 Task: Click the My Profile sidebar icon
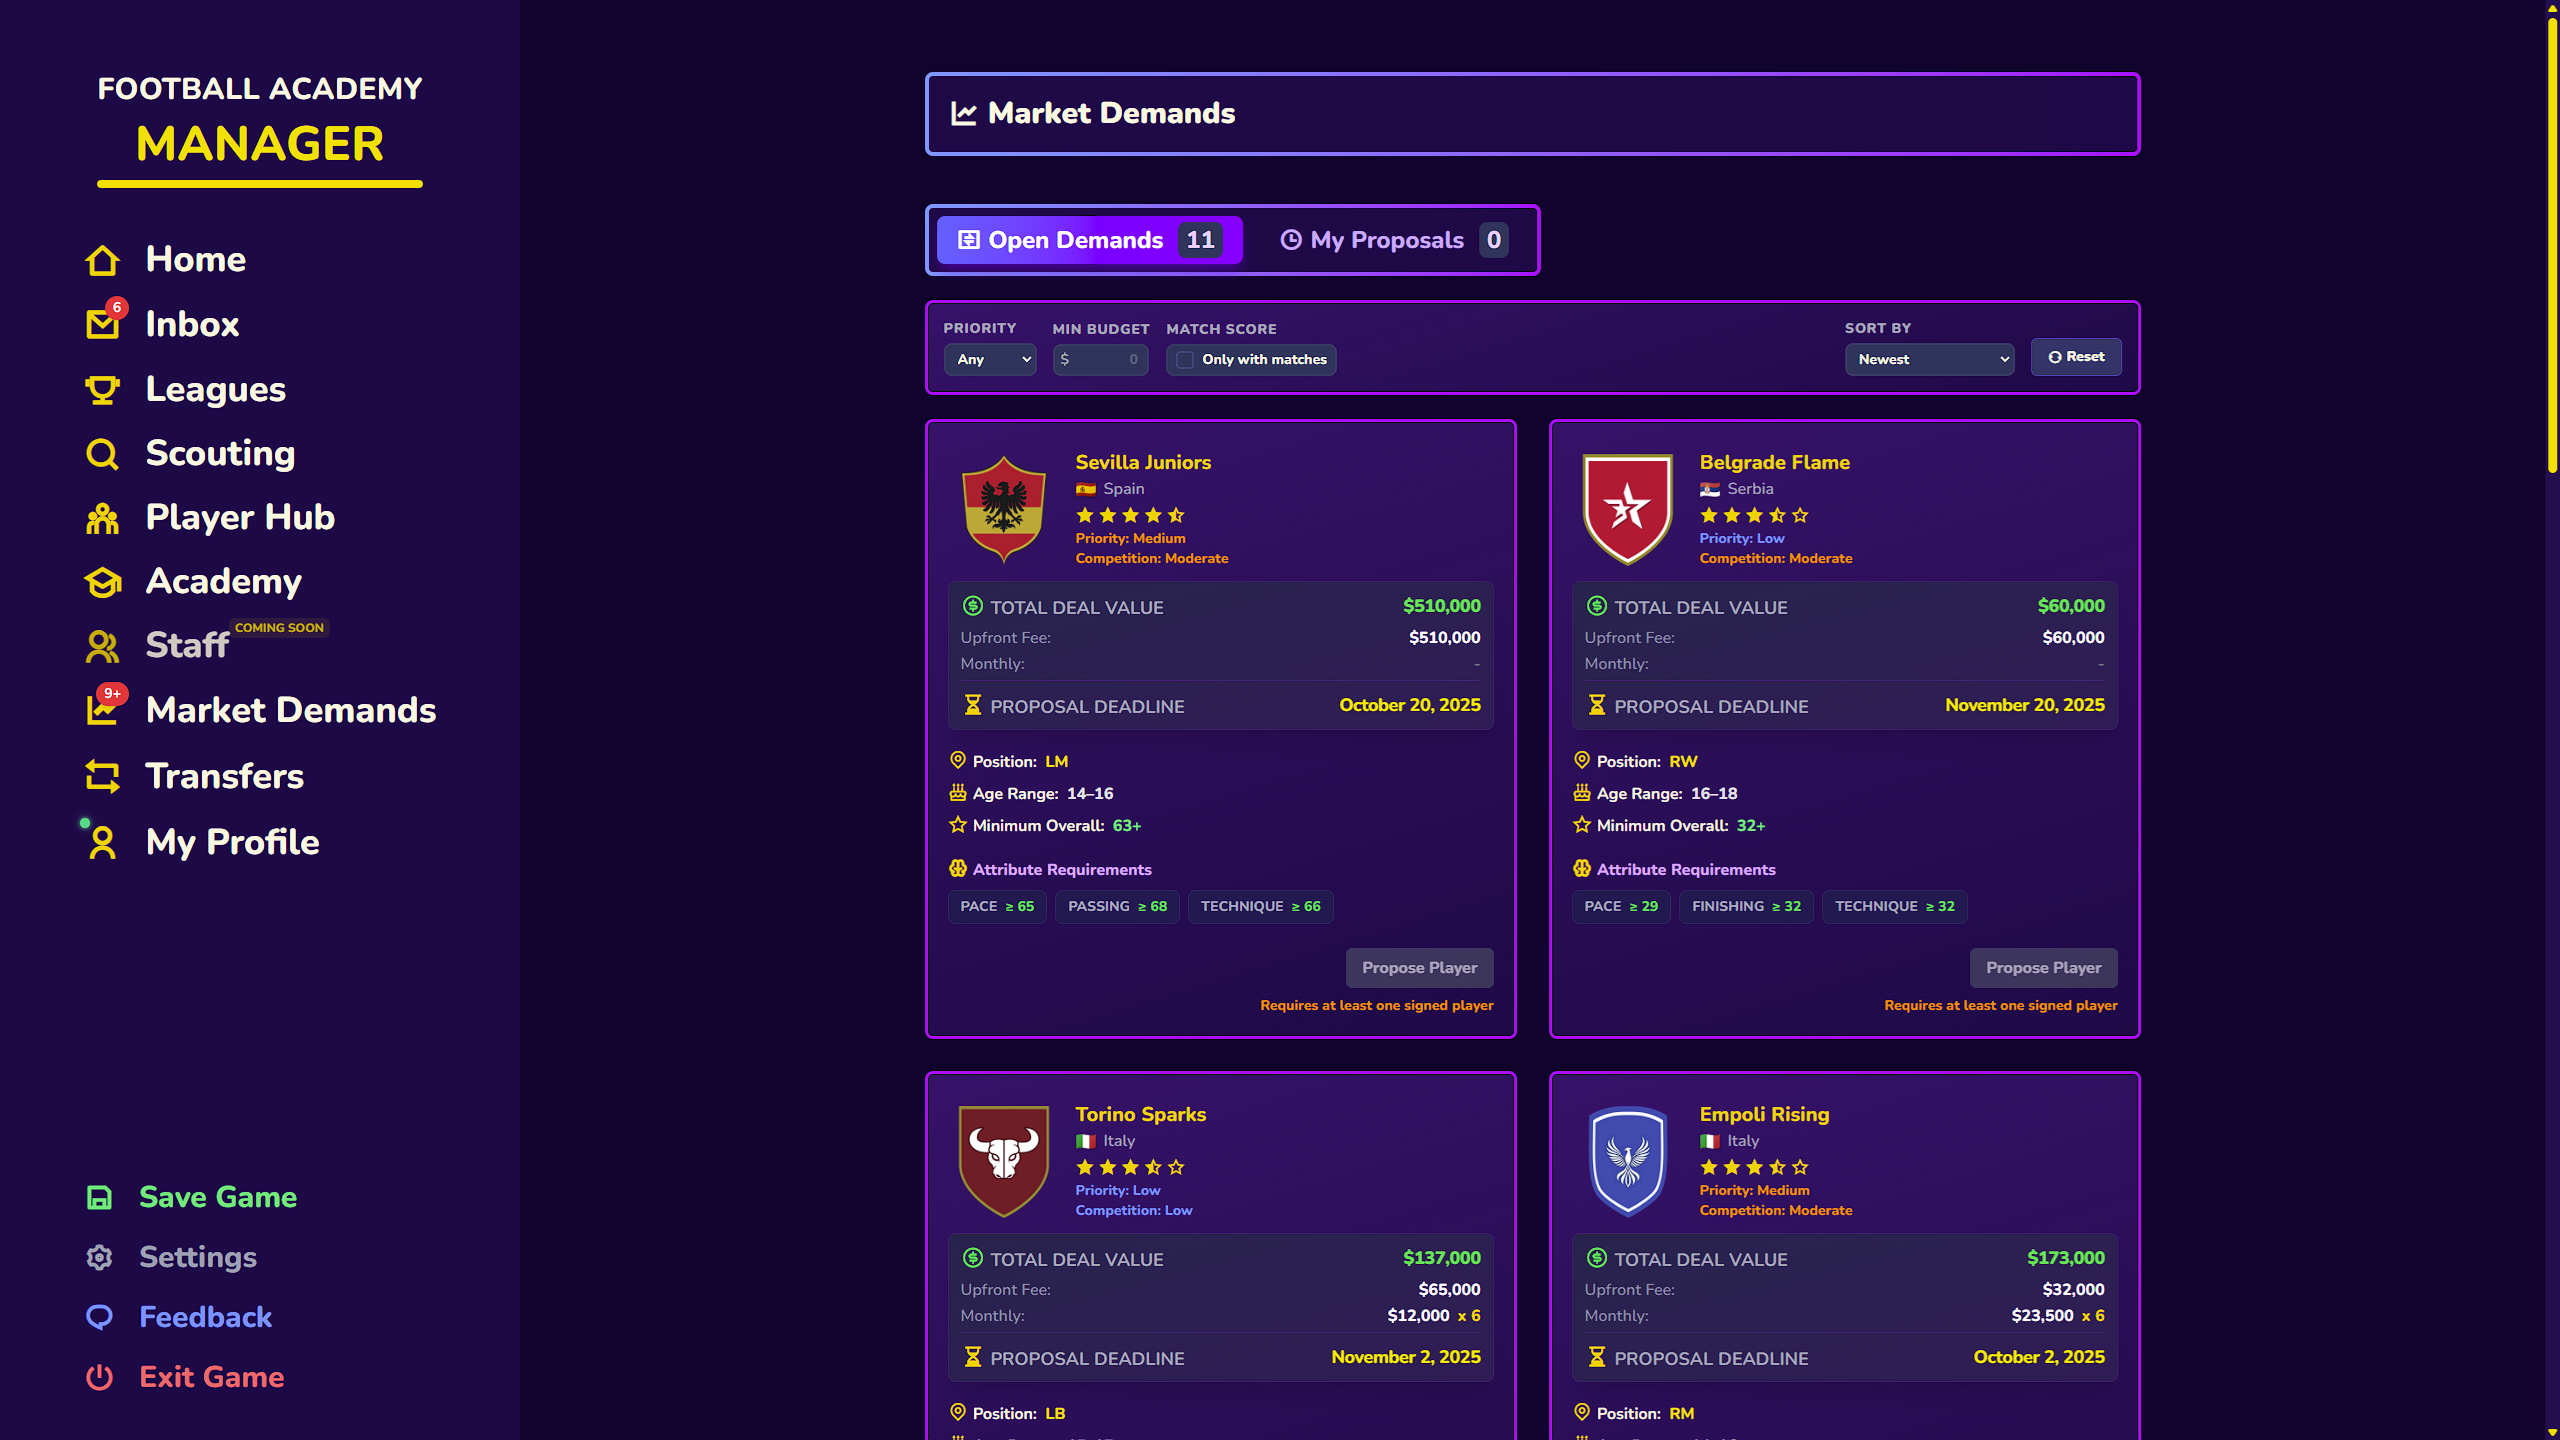tap(101, 842)
